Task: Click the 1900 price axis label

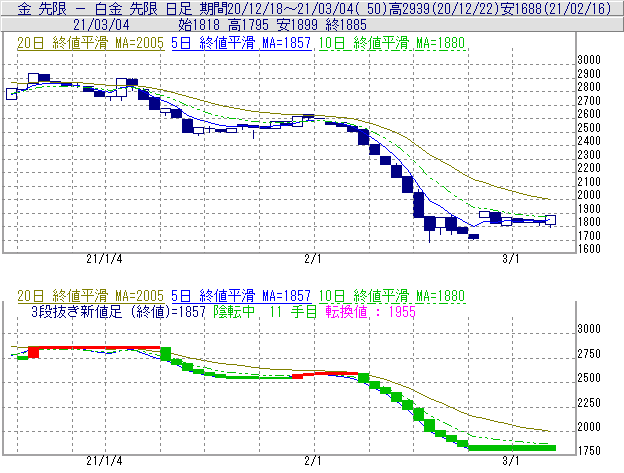Action: [x=589, y=208]
